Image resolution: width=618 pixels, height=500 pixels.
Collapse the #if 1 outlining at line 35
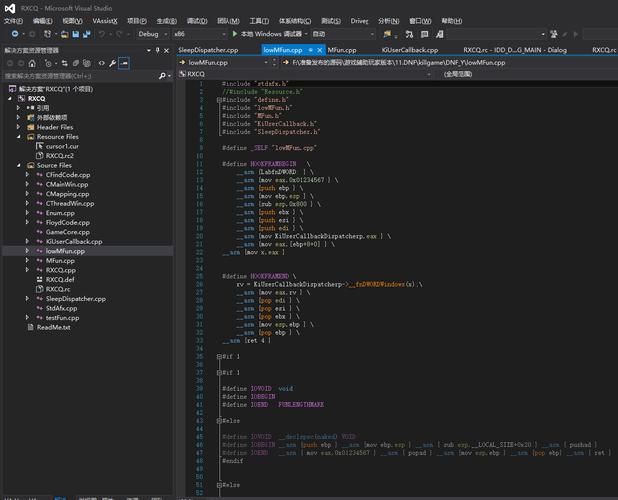tap(219, 357)
